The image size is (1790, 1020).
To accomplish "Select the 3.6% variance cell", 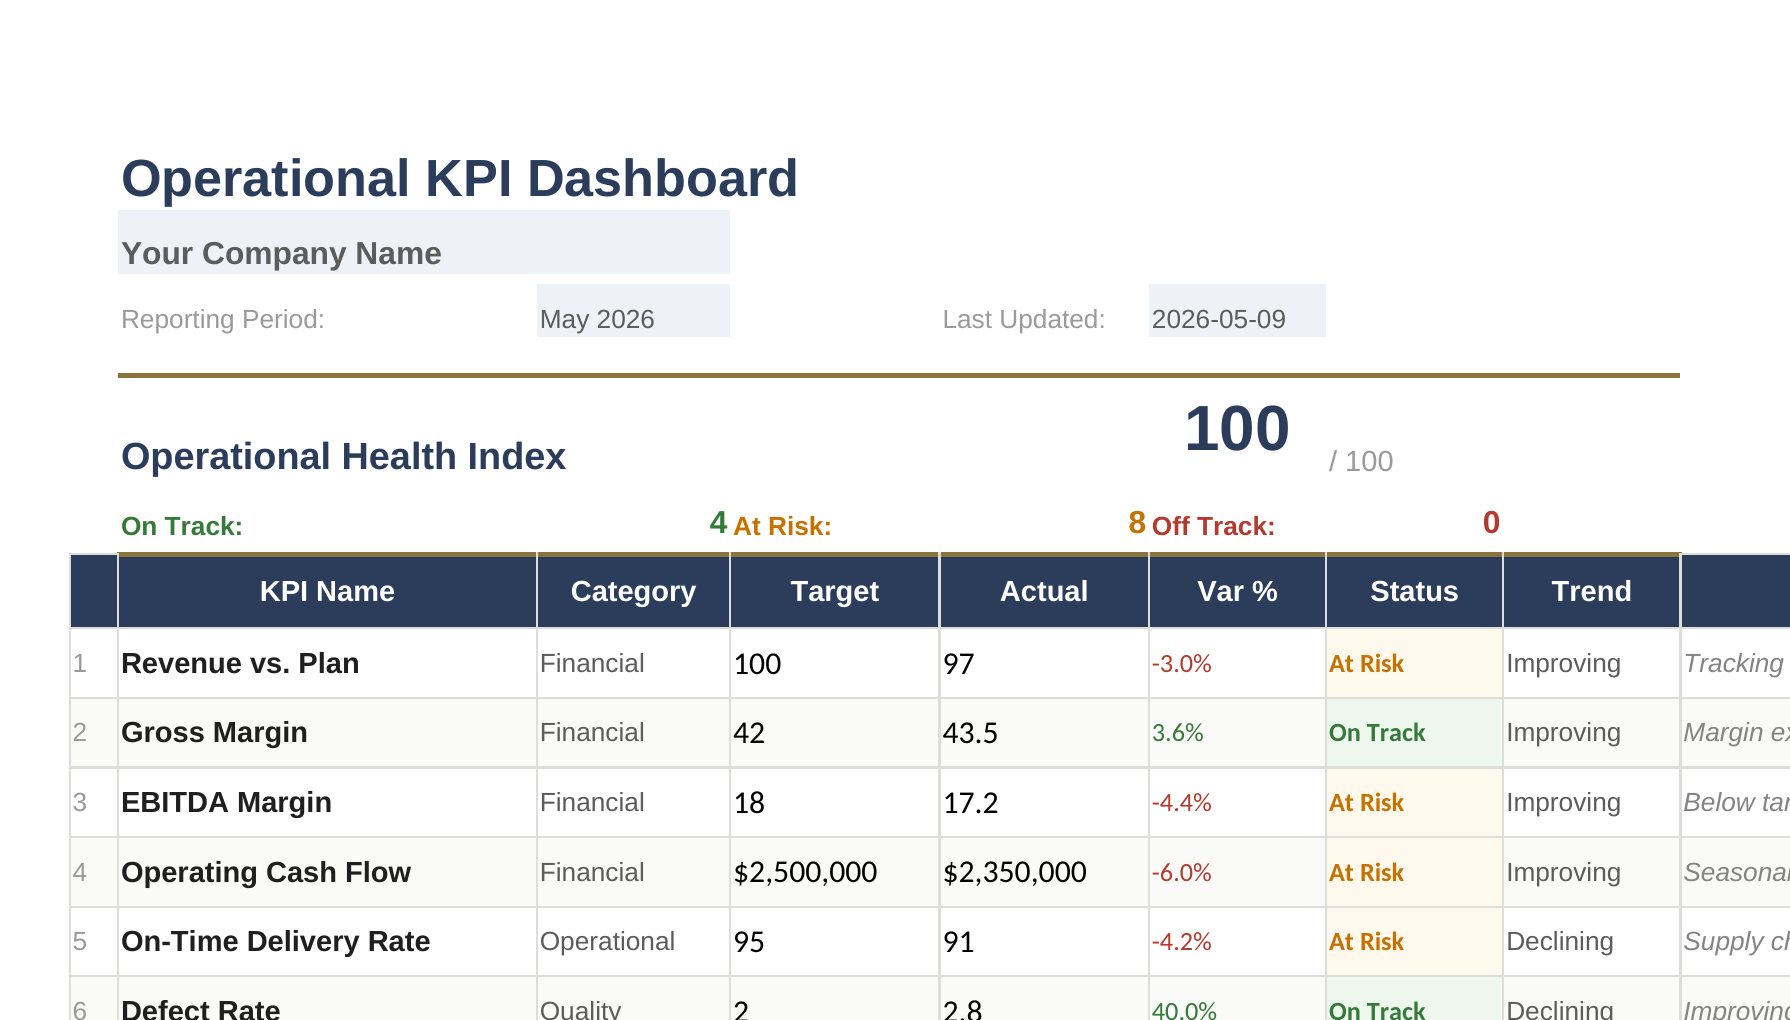I will pos(1237,732).
